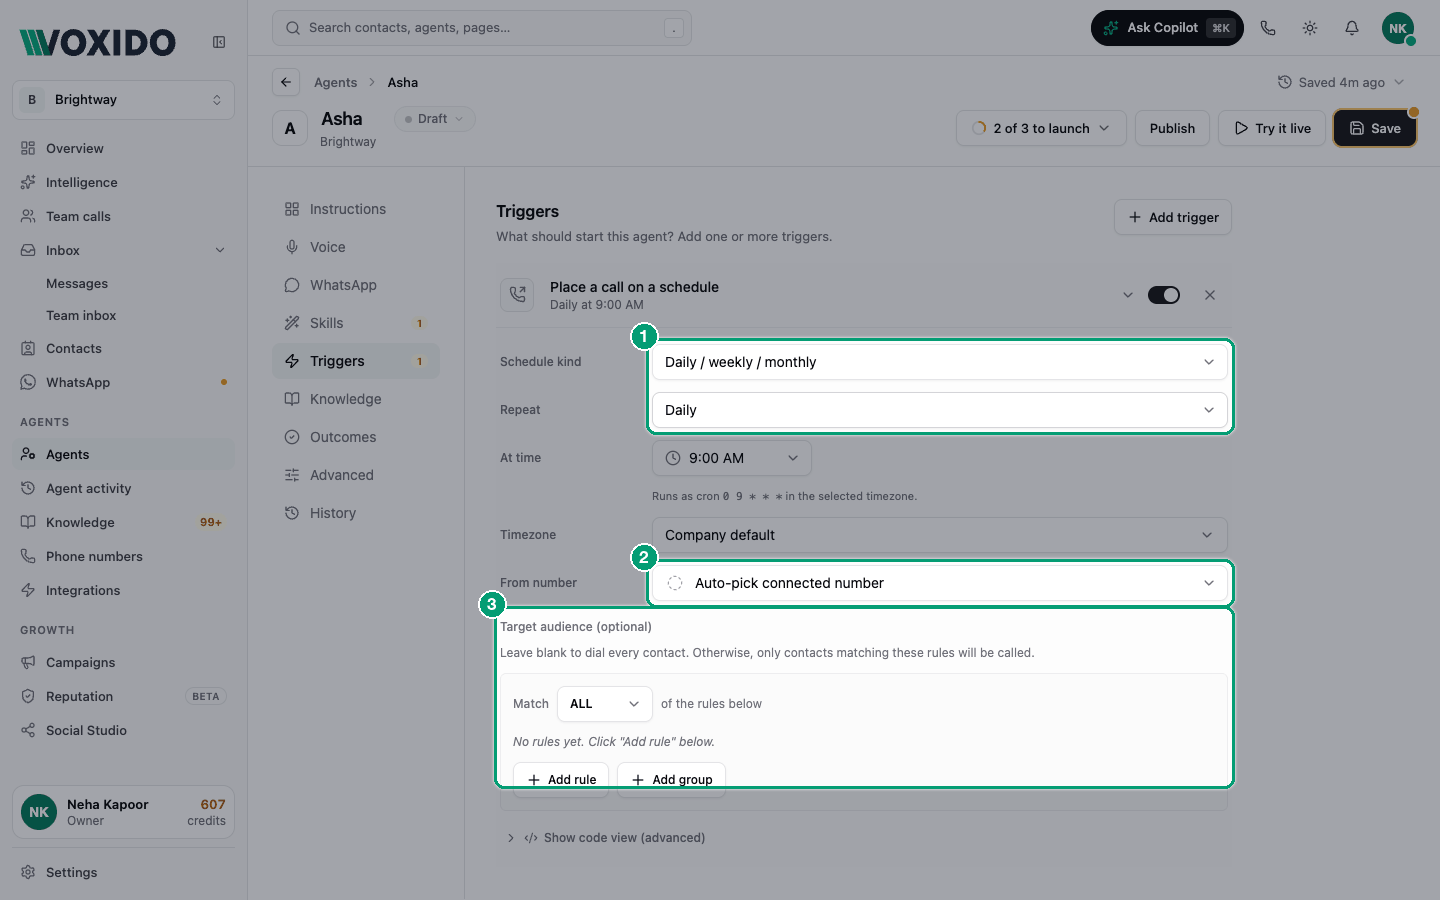Click Add group button
The width and height of the screenshot is (1440, 900).
click(671, 779)
